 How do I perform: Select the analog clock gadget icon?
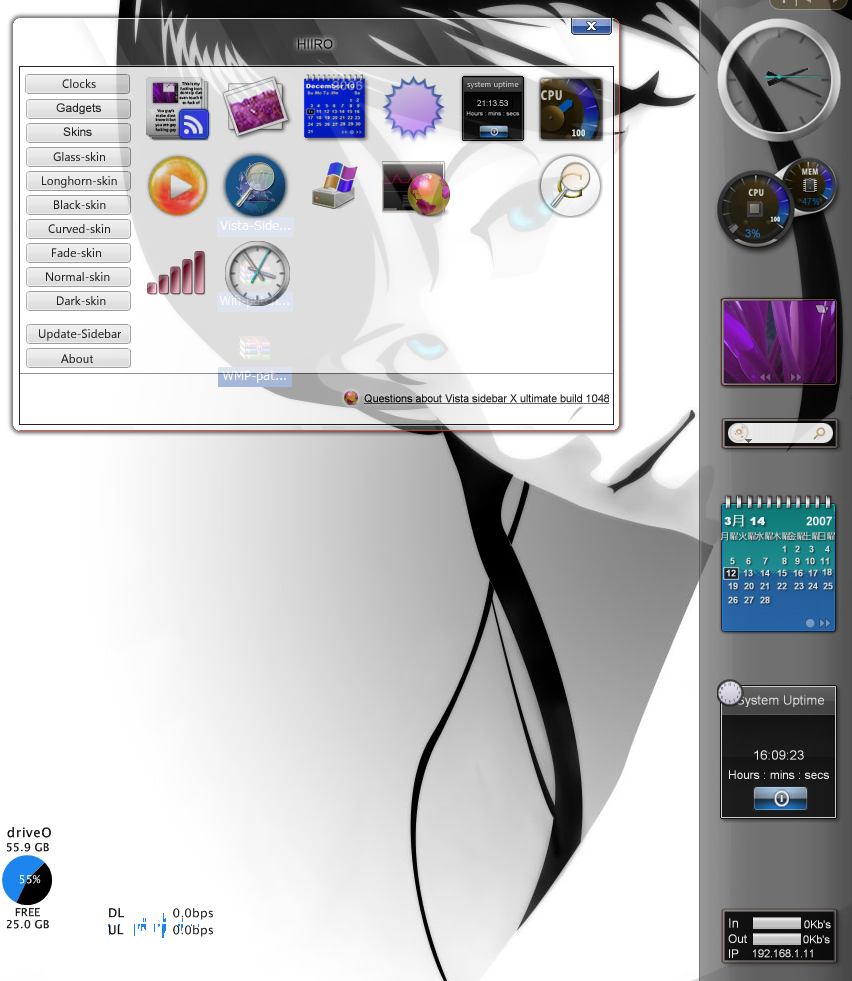[256, 273]
